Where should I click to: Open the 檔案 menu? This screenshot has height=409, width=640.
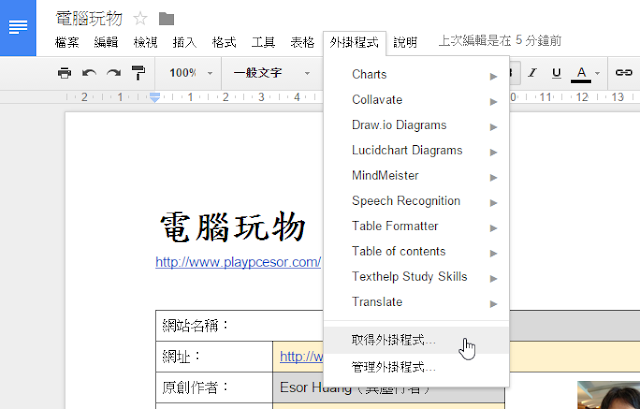(x=67, y=42)
